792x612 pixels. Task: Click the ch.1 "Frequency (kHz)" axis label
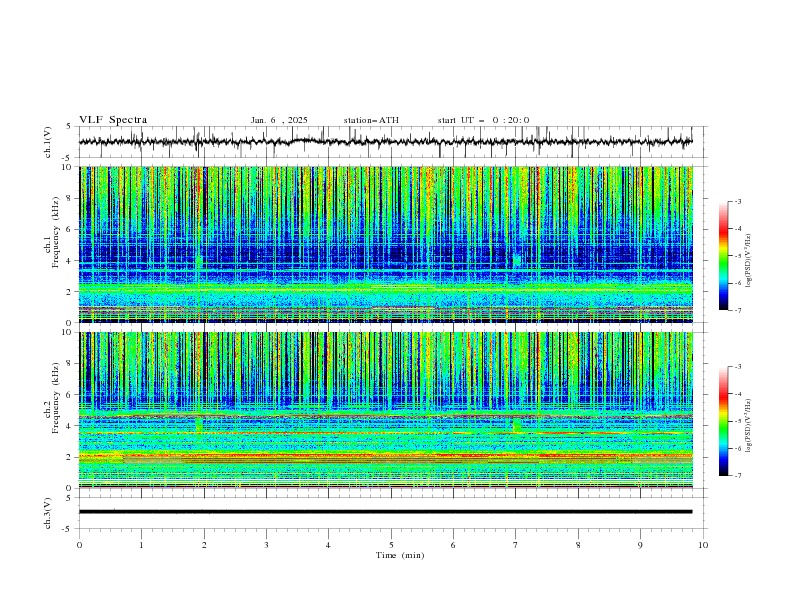[x=56, y=232]
